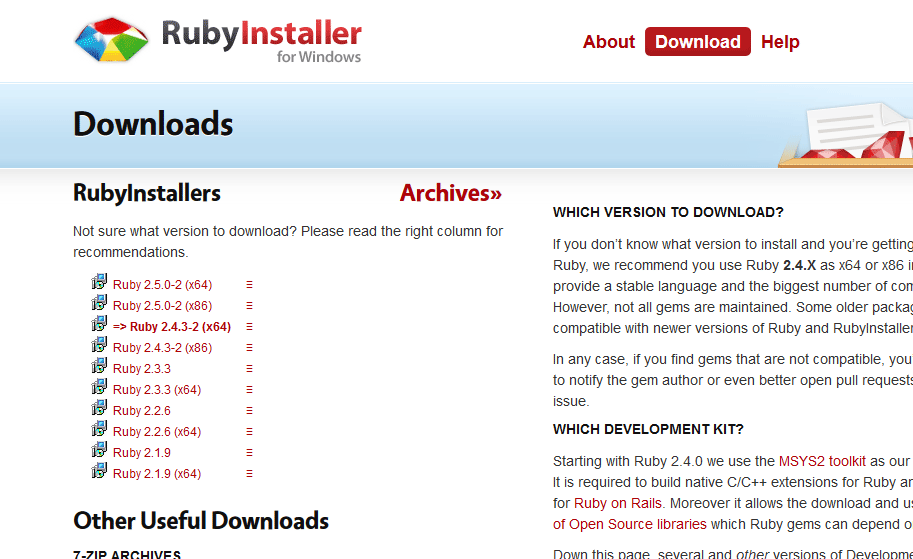This screenshot has height=559, width=913.
Task: Click the RubyInstallers section heading
Action: [147, 193]
